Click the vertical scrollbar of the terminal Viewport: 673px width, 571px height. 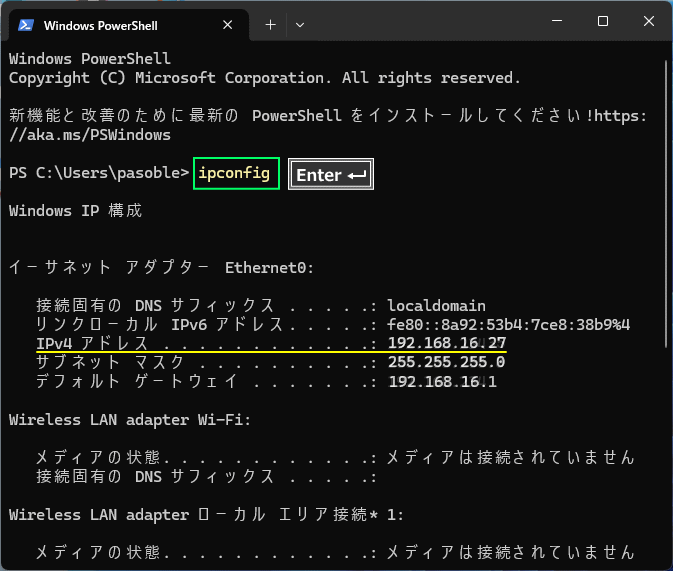point(666,202)
